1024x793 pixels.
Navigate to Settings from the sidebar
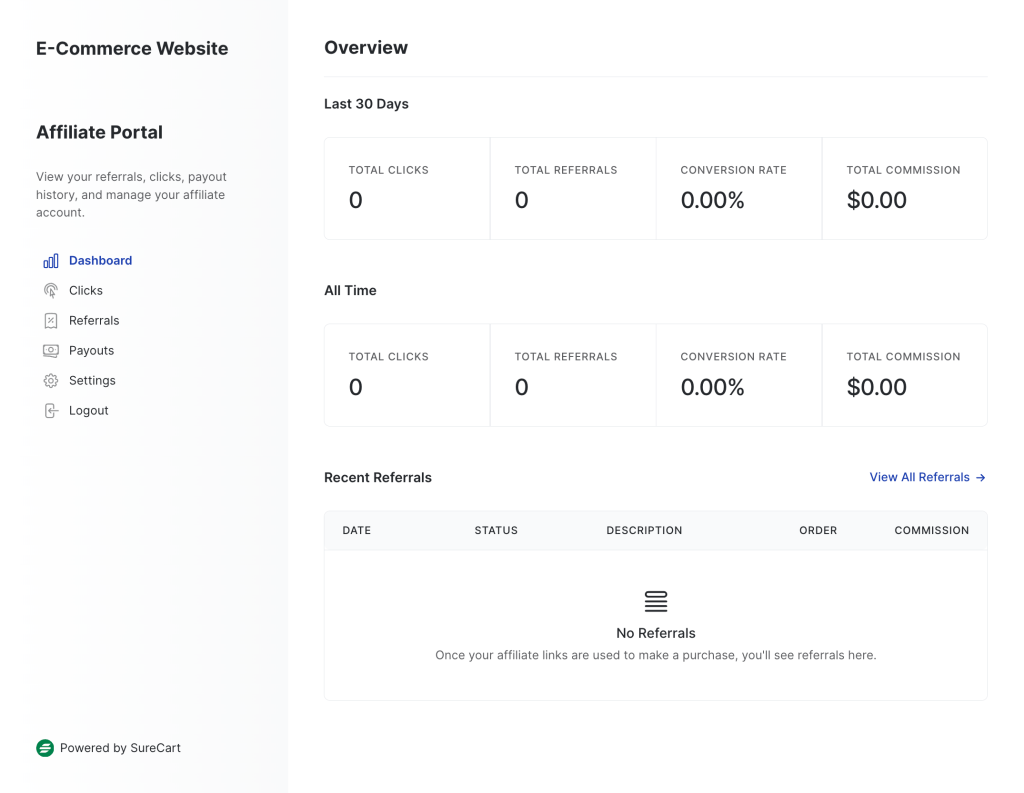[93, 380]
